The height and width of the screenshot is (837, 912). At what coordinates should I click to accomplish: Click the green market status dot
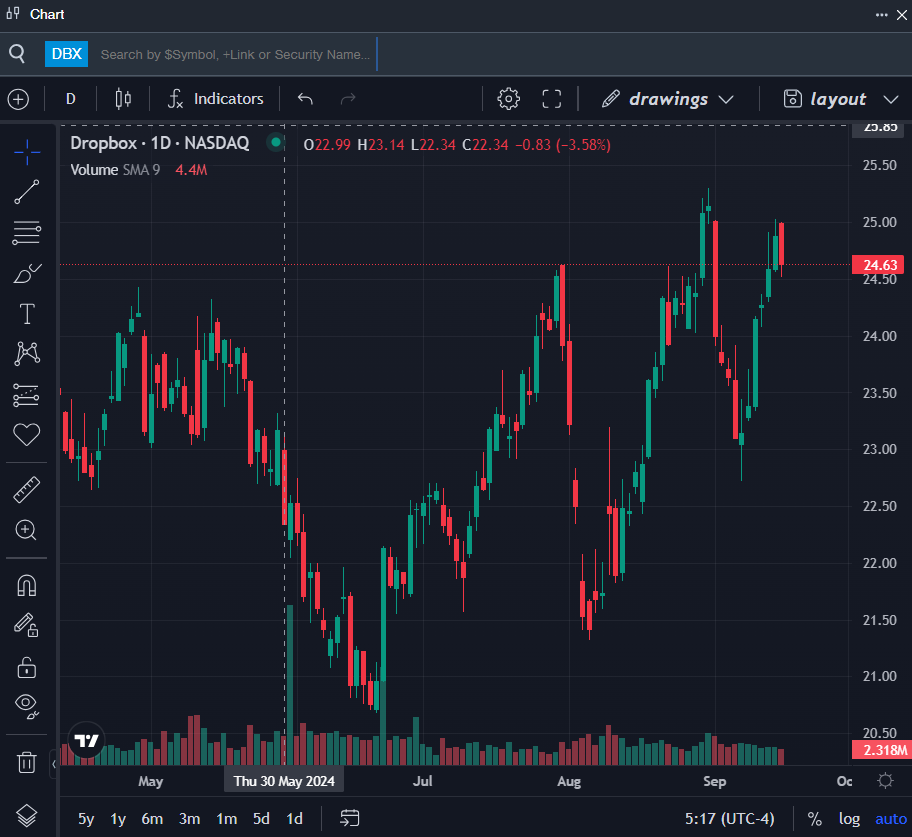coord(276,142)
